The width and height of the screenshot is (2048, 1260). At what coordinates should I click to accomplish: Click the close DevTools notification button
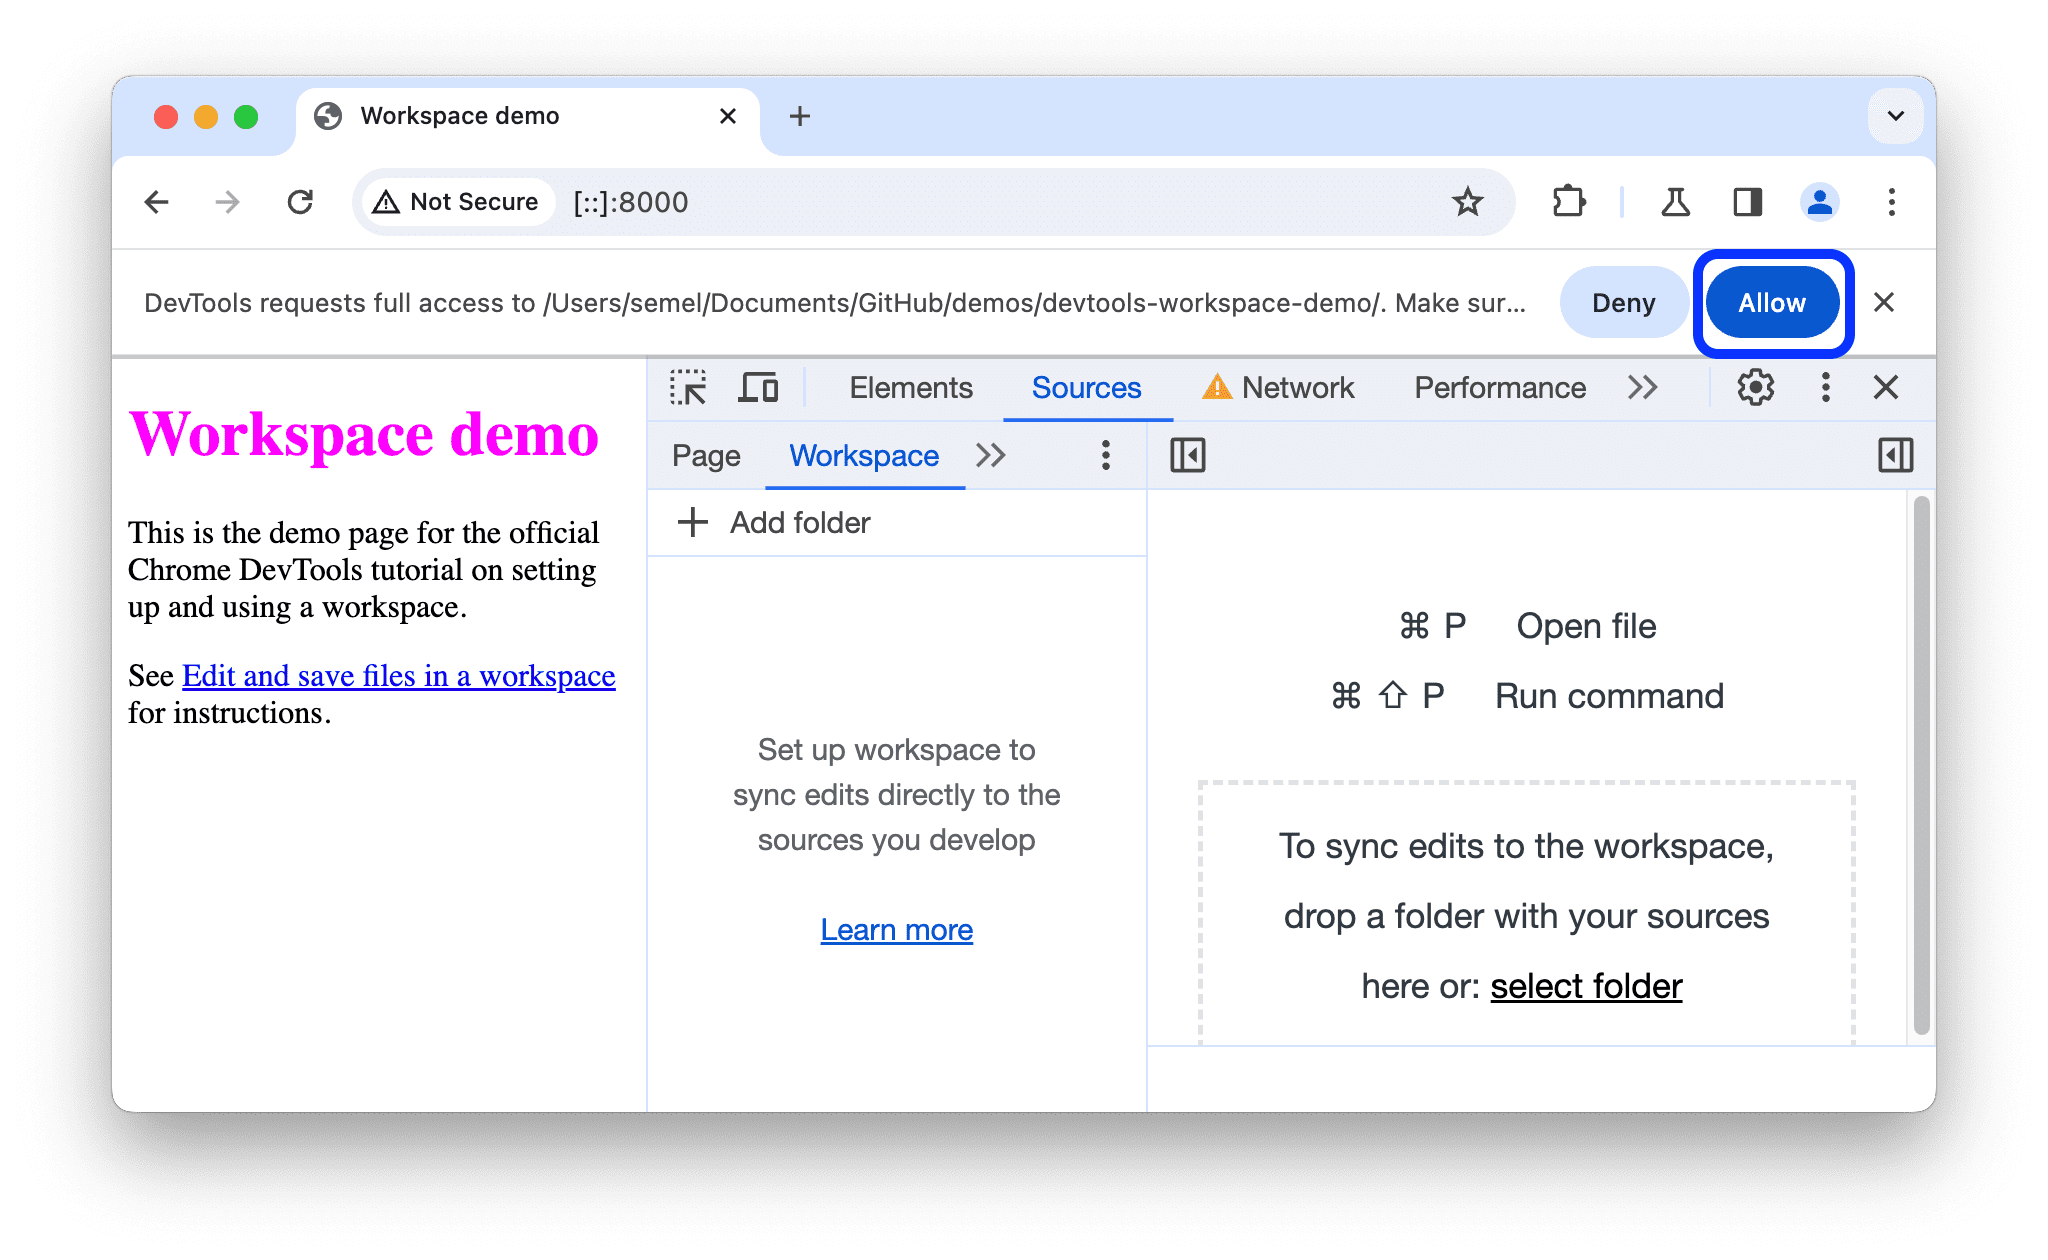click(x=1887, y=303)
